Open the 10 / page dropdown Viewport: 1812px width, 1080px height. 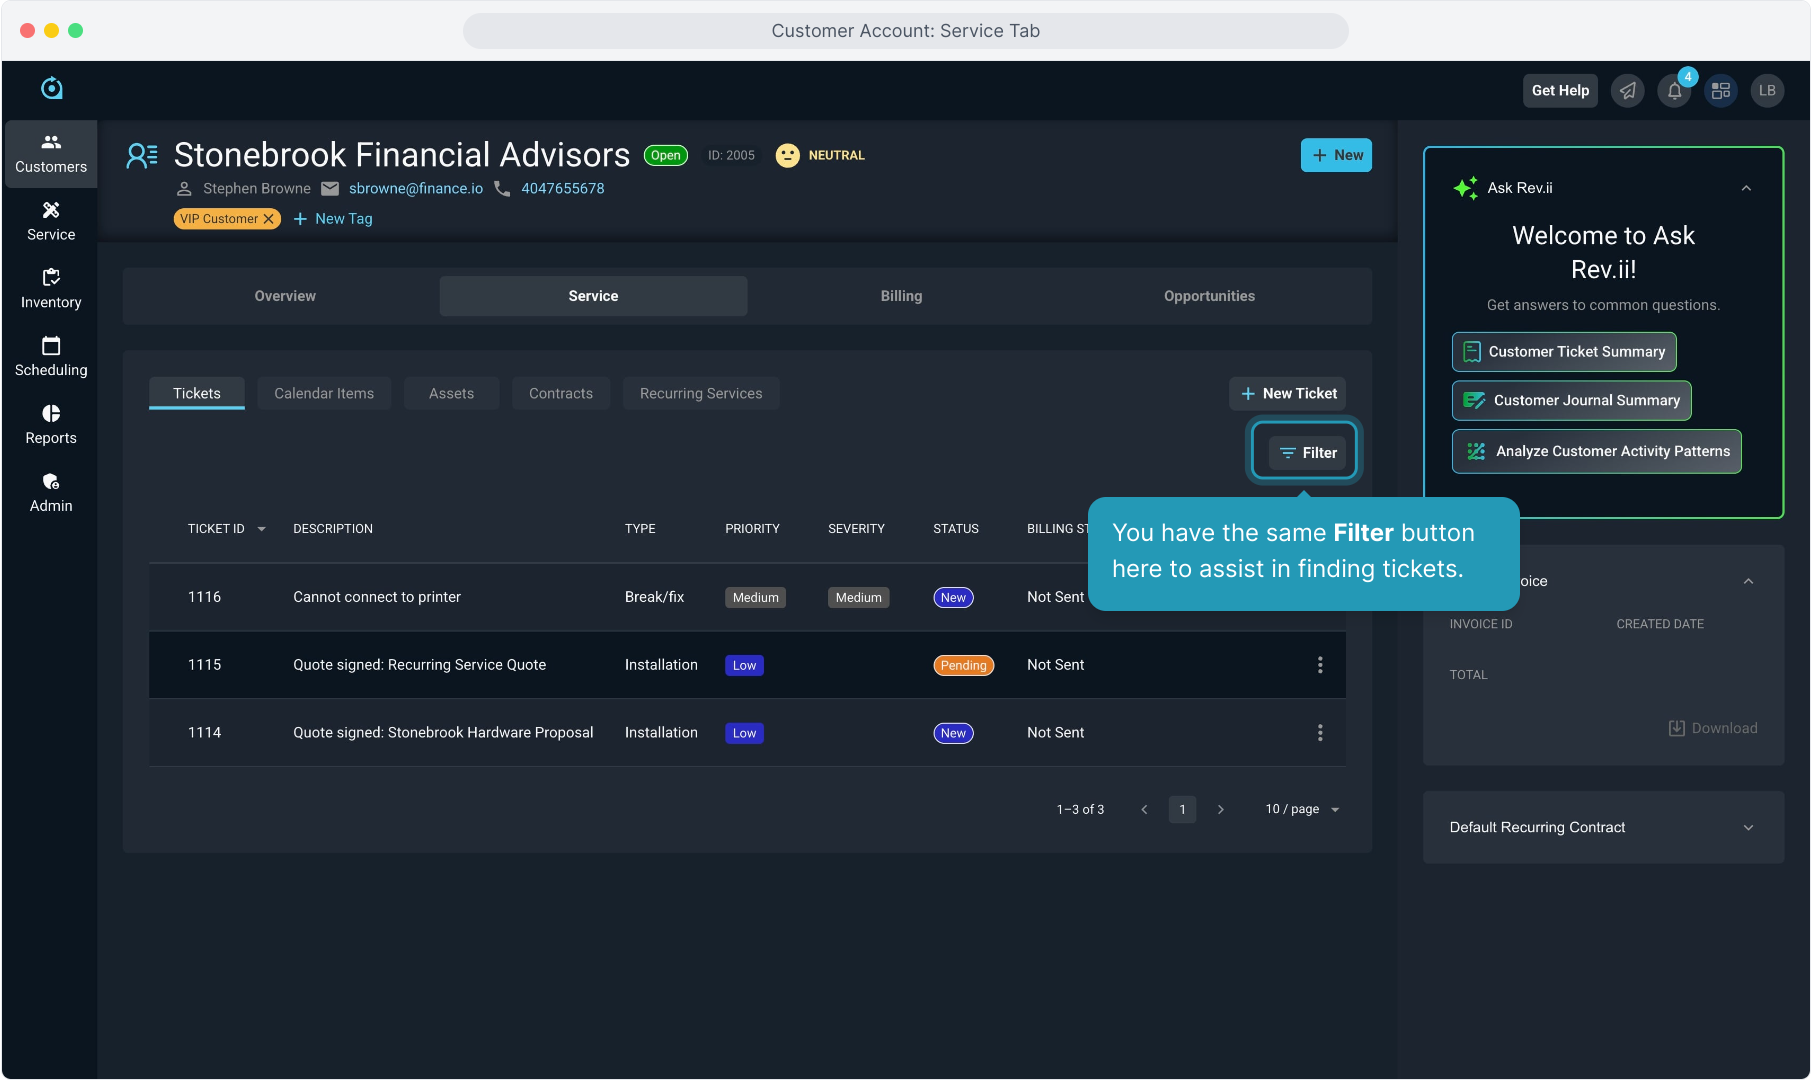(x=1302, y=809)
